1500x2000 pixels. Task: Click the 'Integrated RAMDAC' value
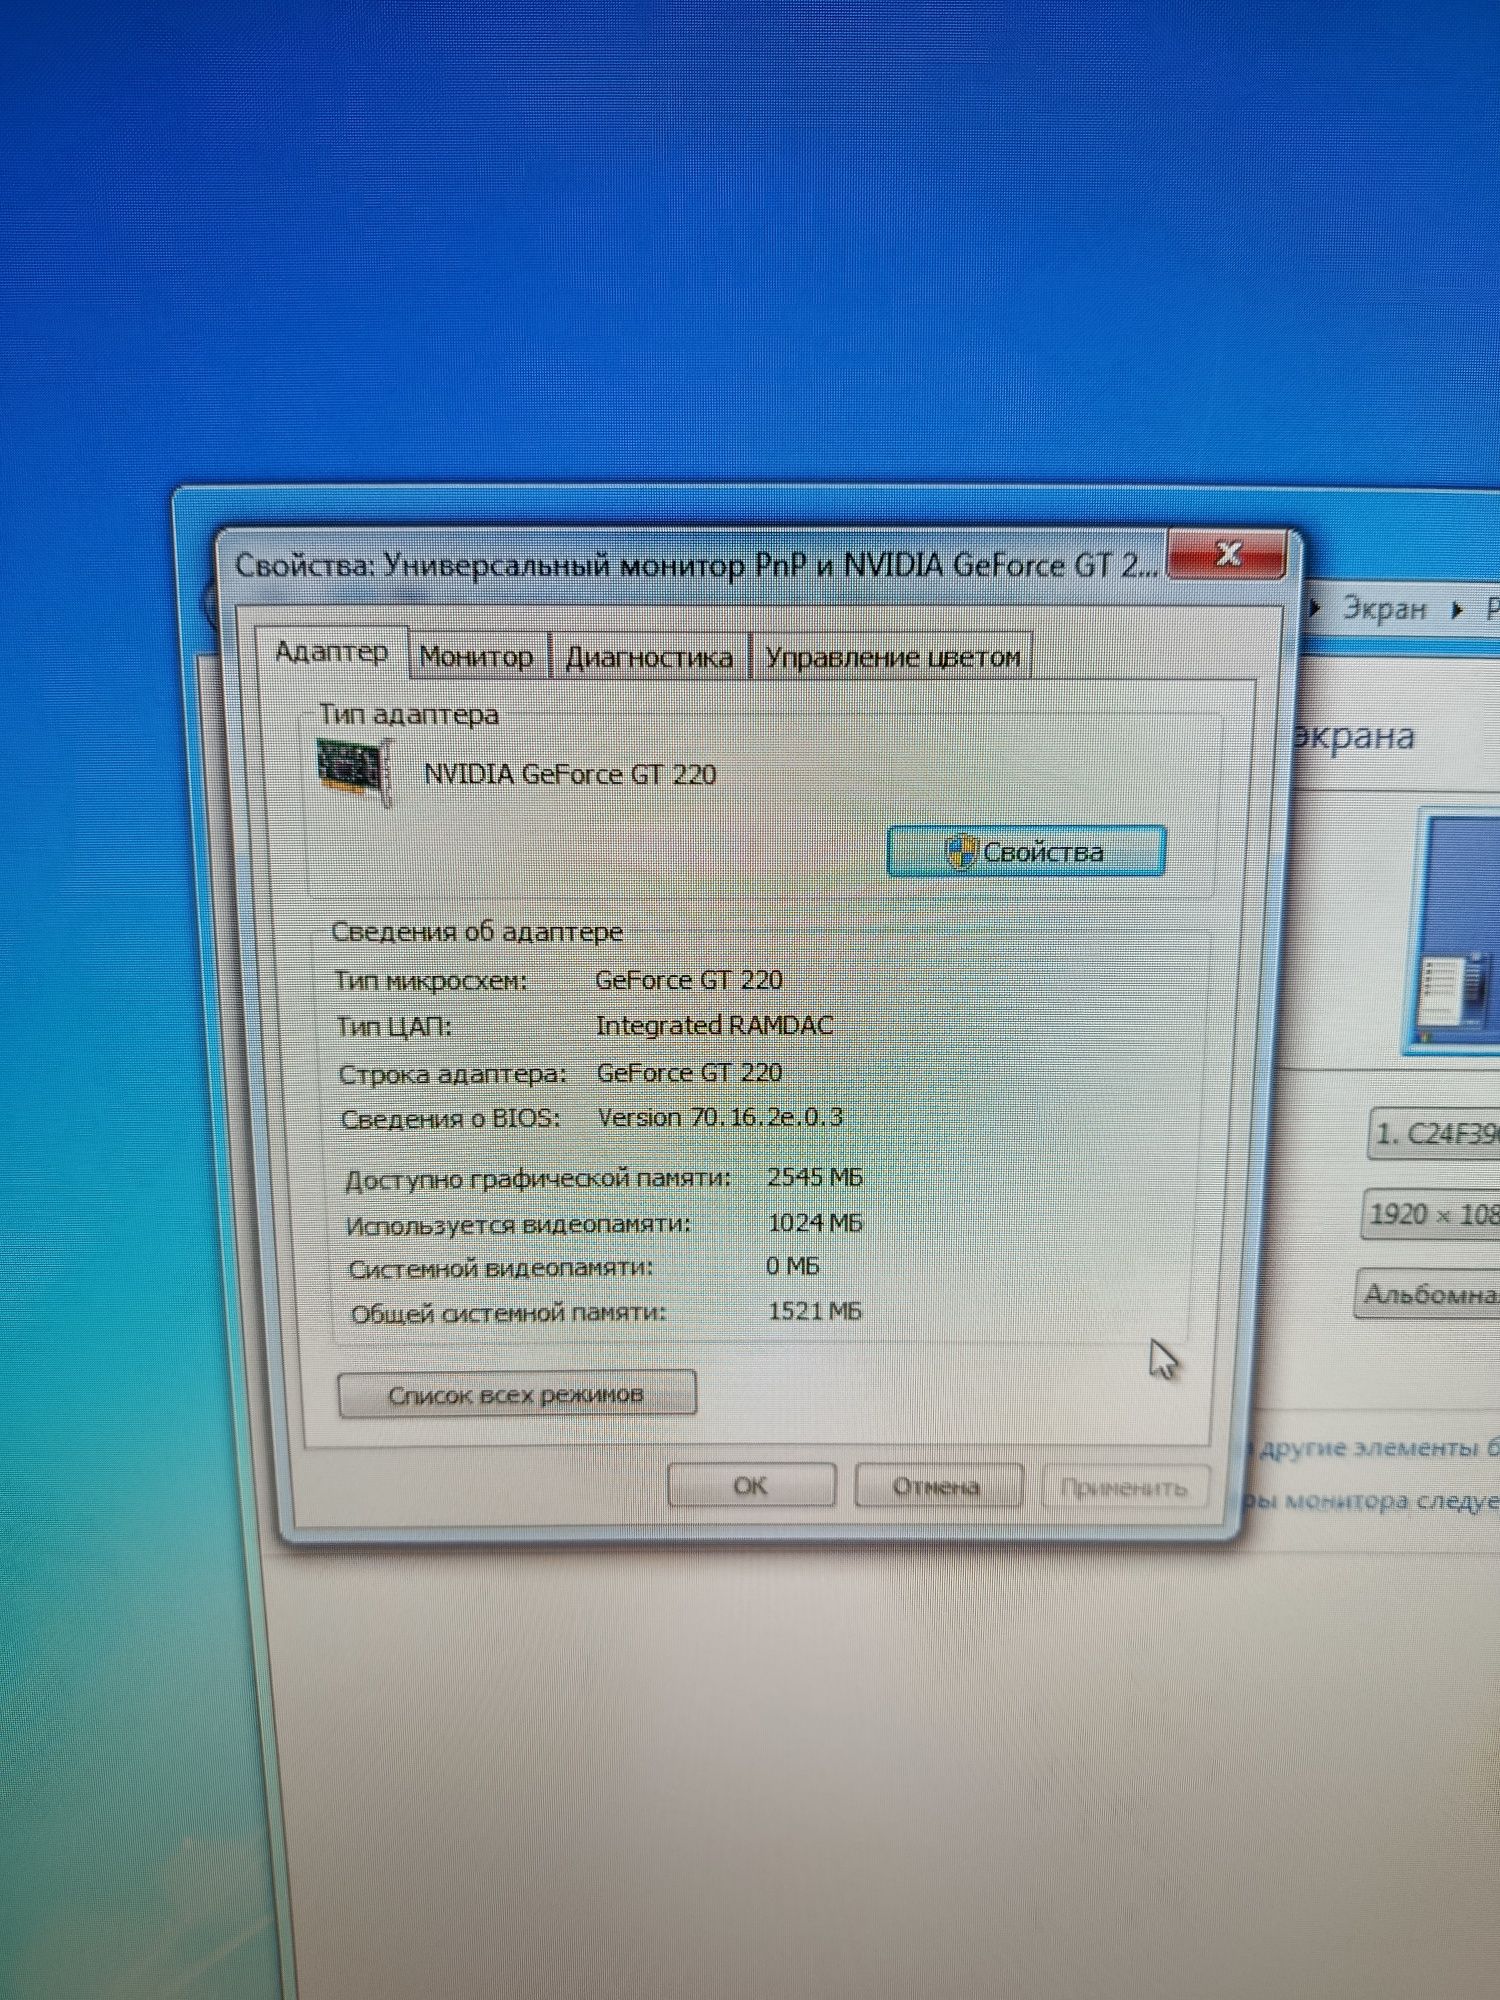714,1025
